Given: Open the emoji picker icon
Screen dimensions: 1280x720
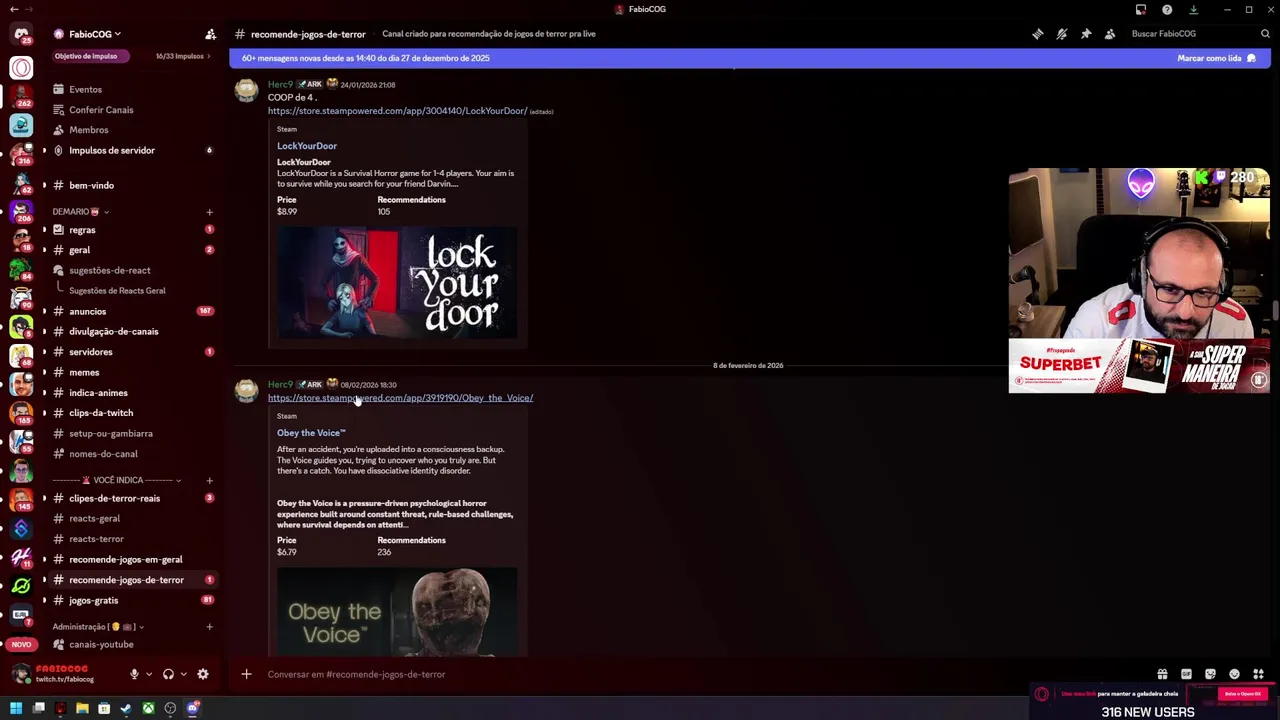Looking at the screenshot, I should point(1234,674).
